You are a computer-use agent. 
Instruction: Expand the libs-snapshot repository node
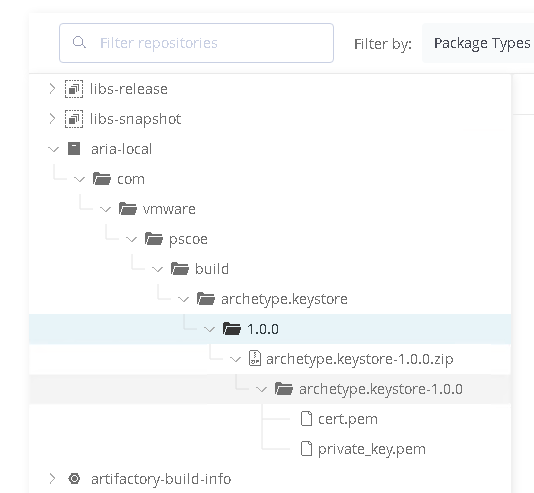(x=52, y=119)
